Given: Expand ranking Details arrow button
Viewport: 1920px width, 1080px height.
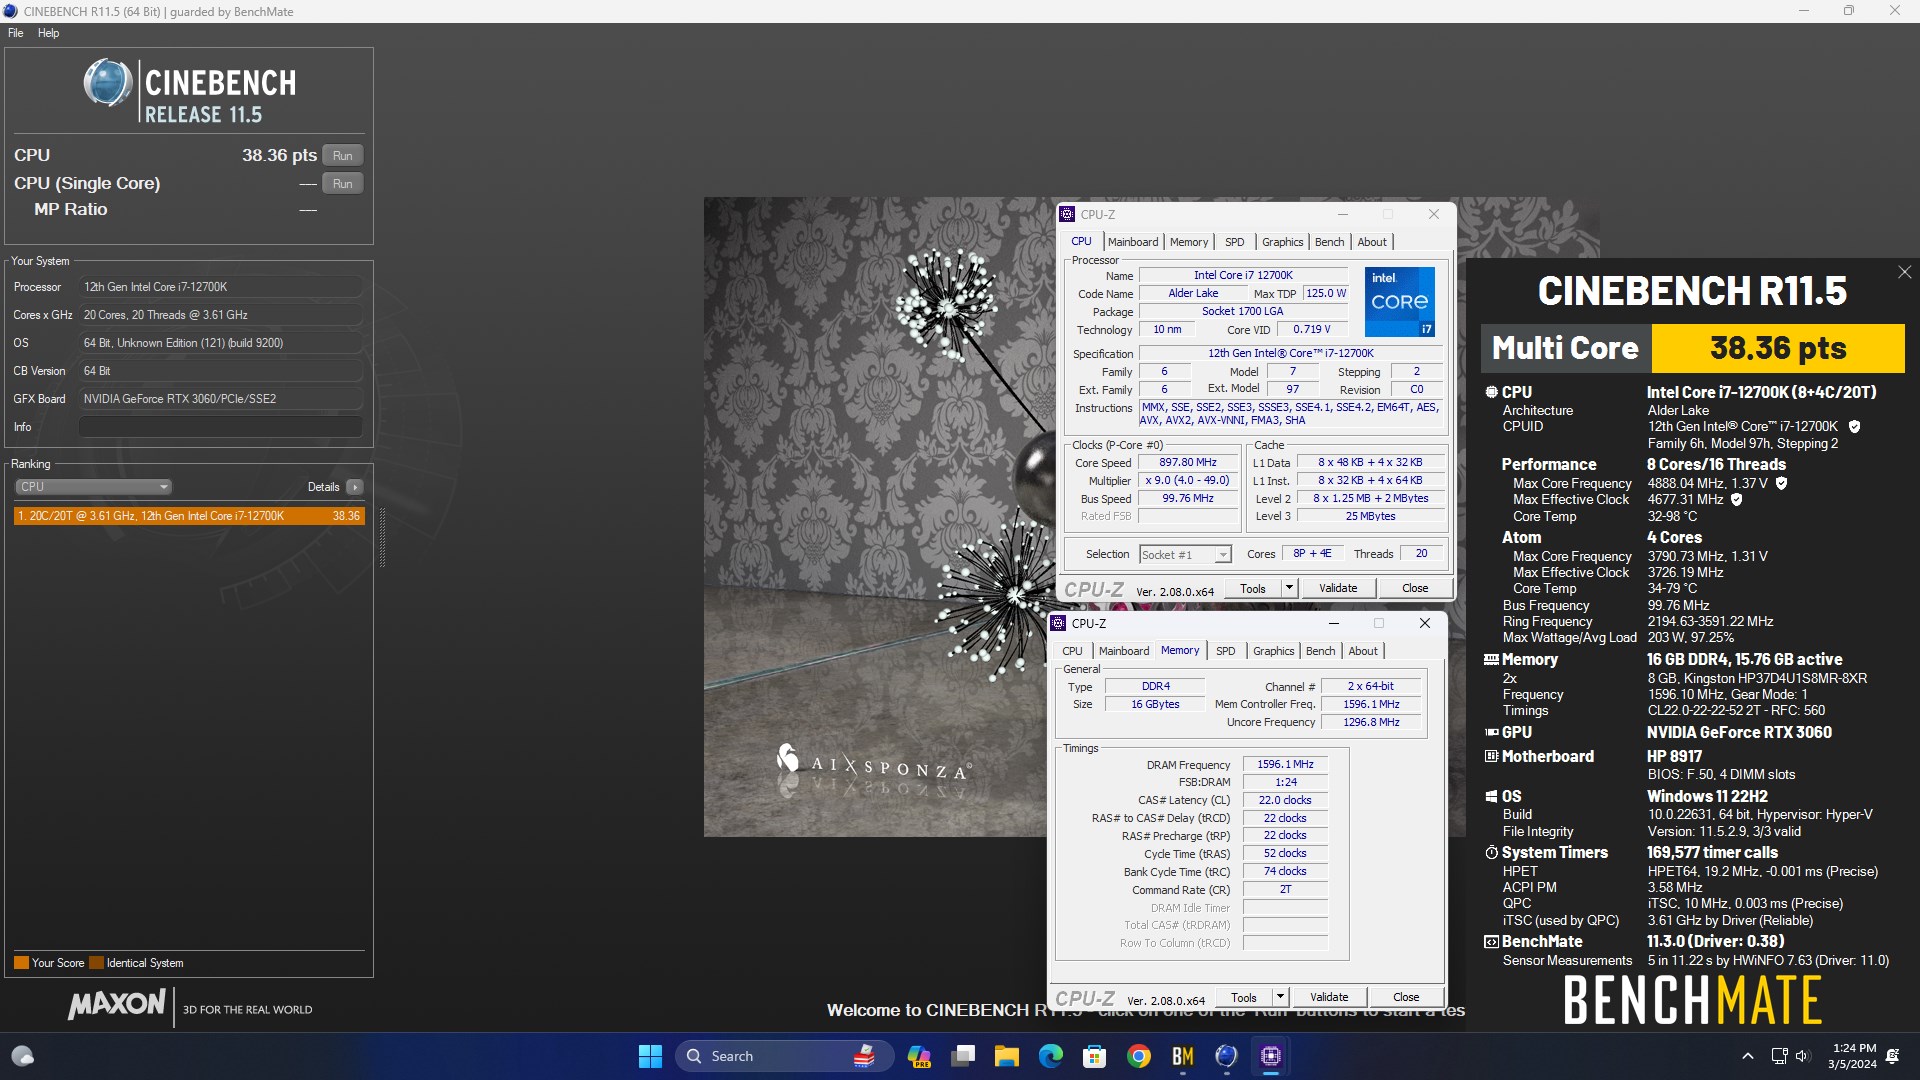Looking at the screenshot, I should (x=355, y=487).
